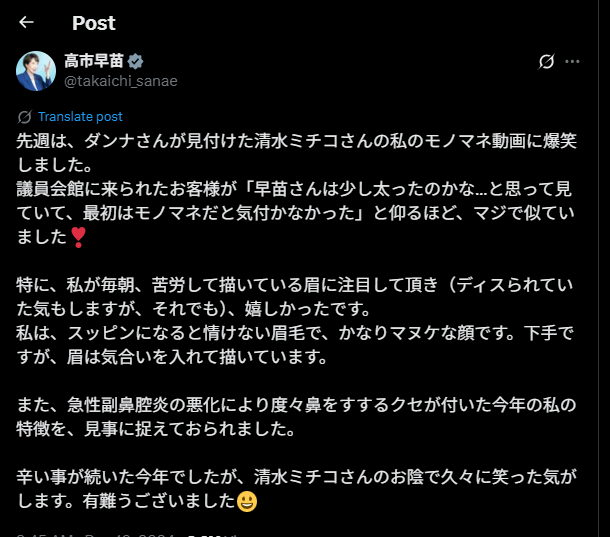Viewport: 610px width, 537px height.
Task: Open the three-dot More options menu
Action: (572, 61)
